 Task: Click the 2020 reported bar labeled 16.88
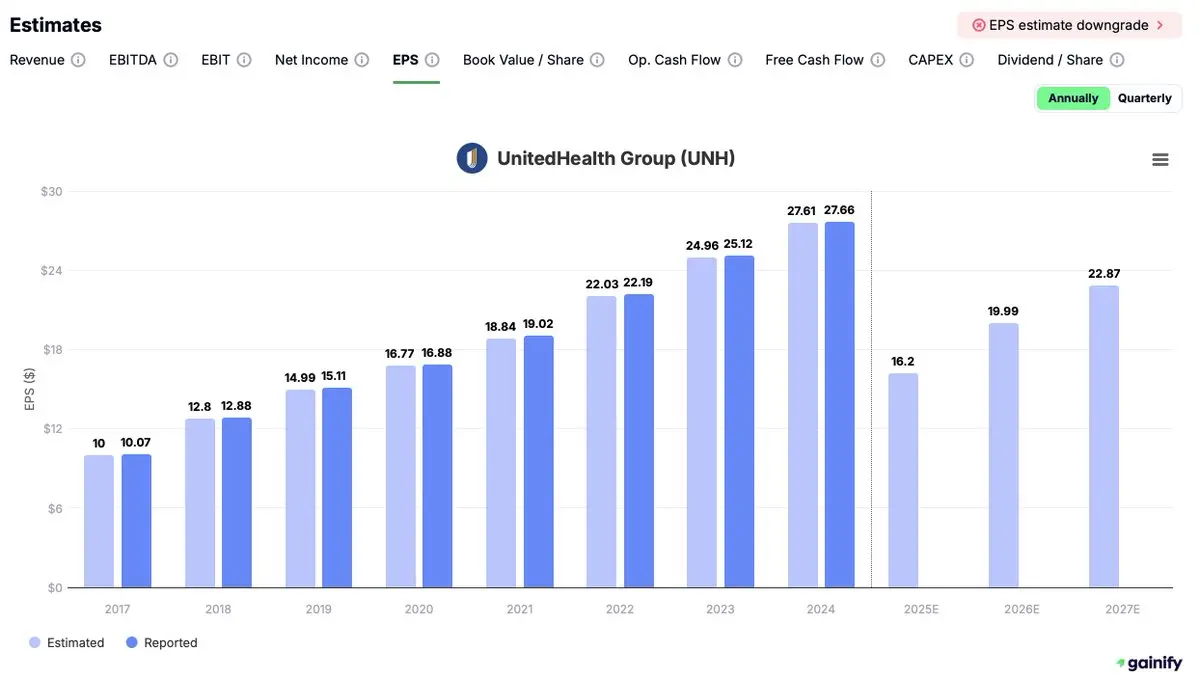tap(437, 476)
